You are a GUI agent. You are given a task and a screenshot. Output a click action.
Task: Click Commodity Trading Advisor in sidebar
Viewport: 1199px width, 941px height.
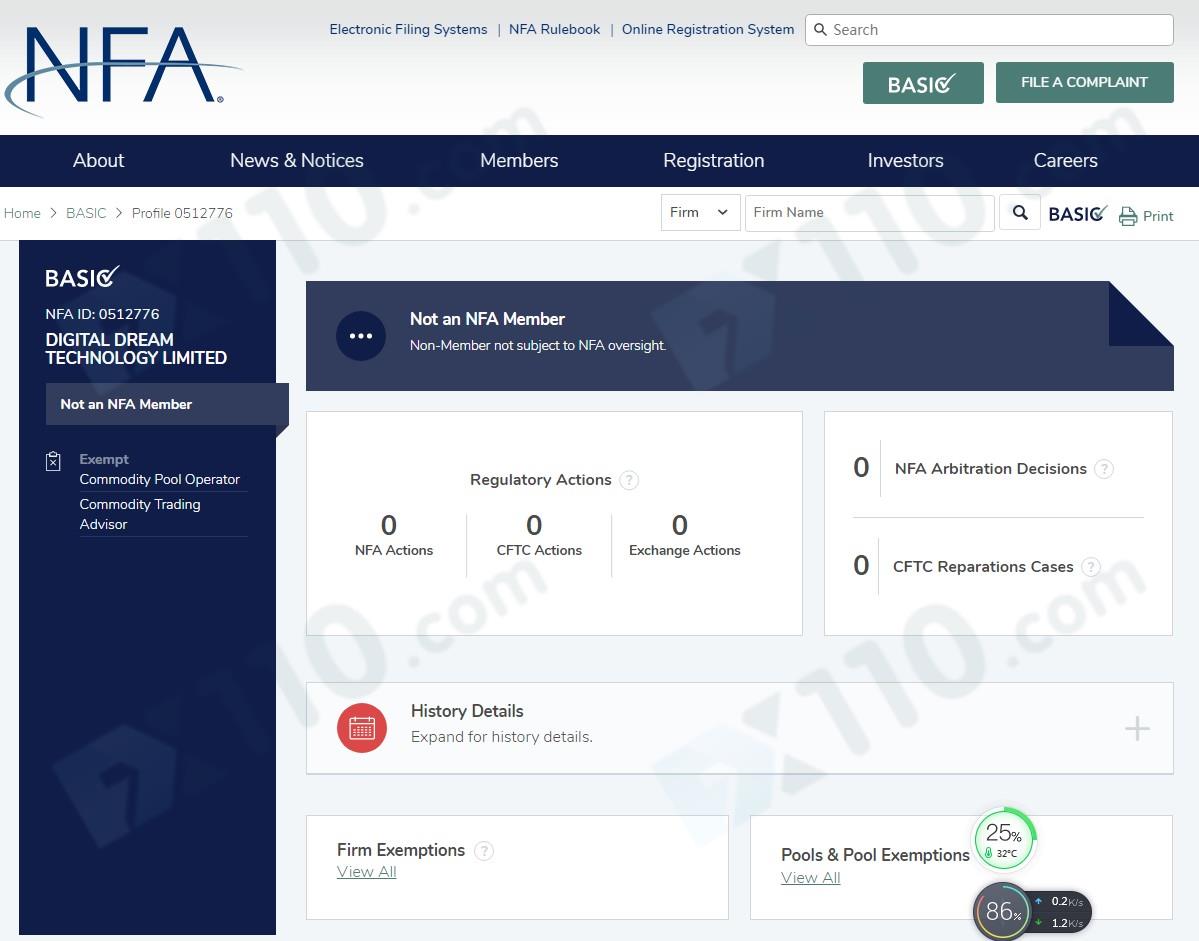tap(140, 514)
